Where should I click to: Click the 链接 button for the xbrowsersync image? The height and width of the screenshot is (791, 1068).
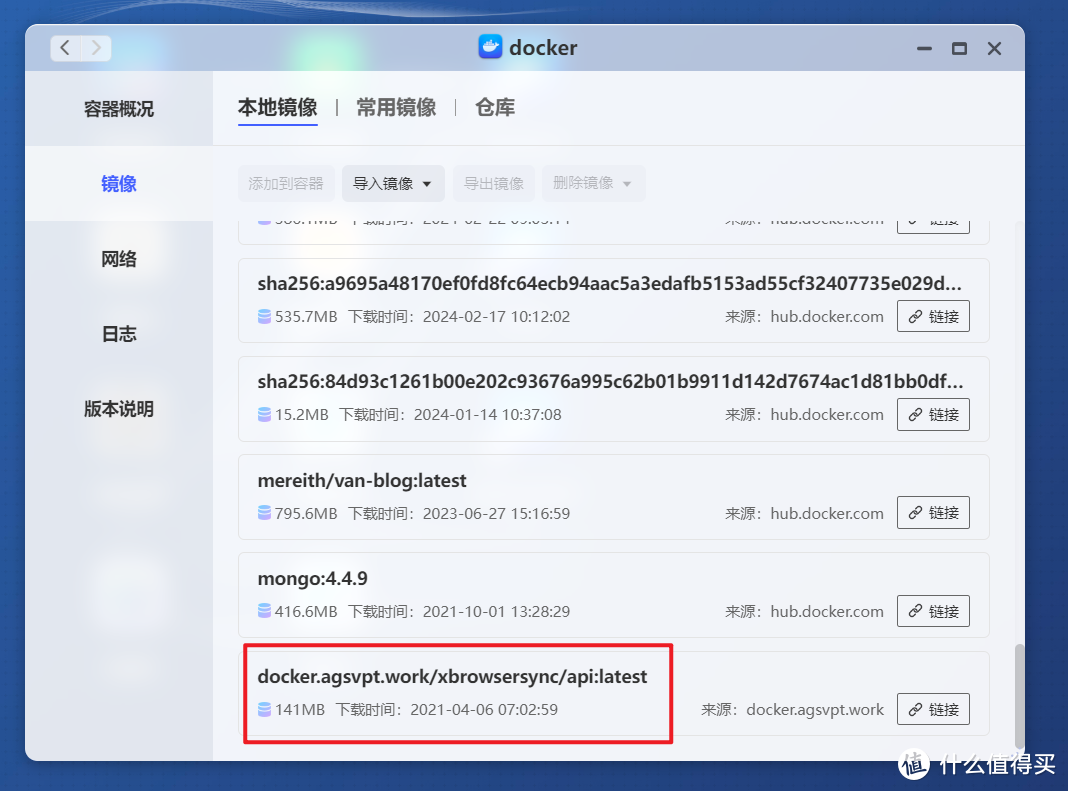(933, 709)
